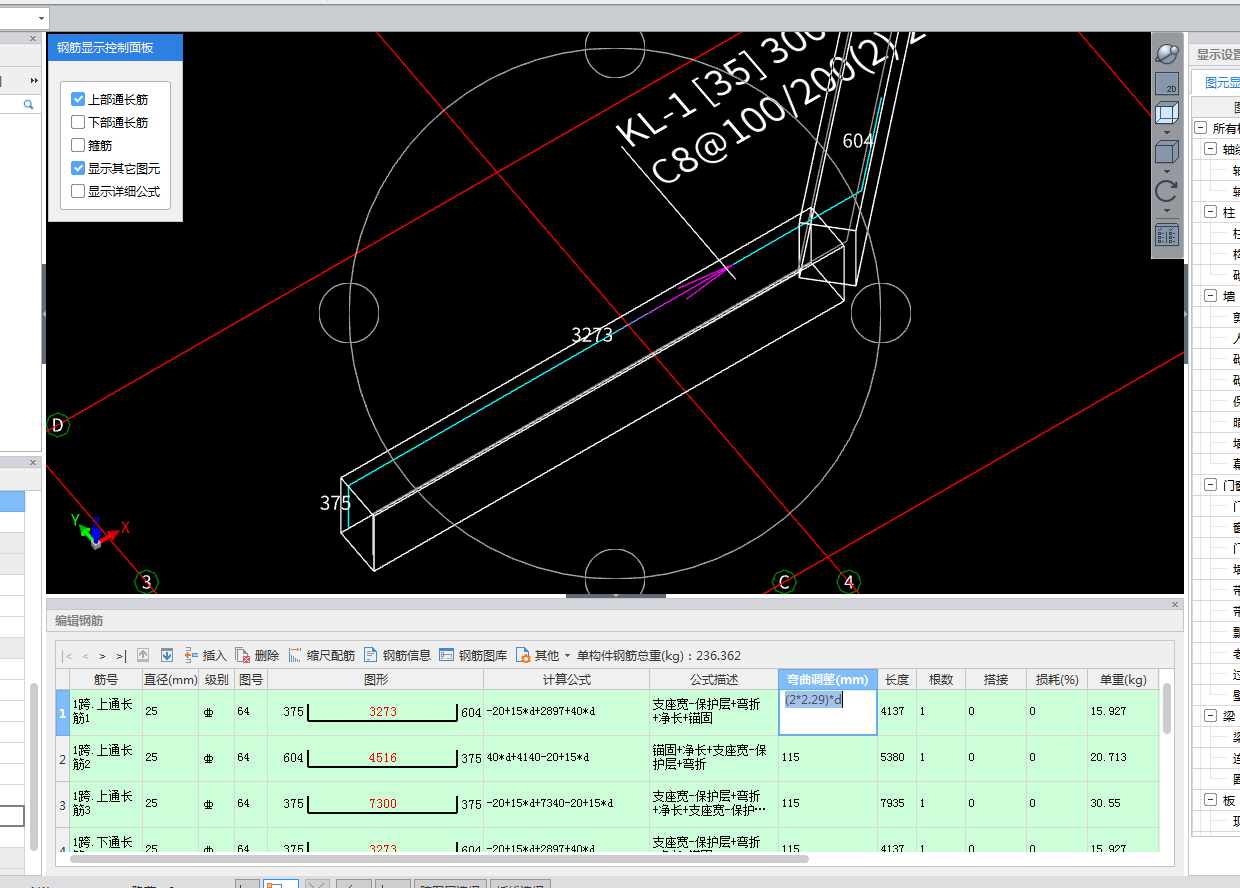Click the 计算公式 column header
1240x888 pixels.
click(x=566, y=680)
